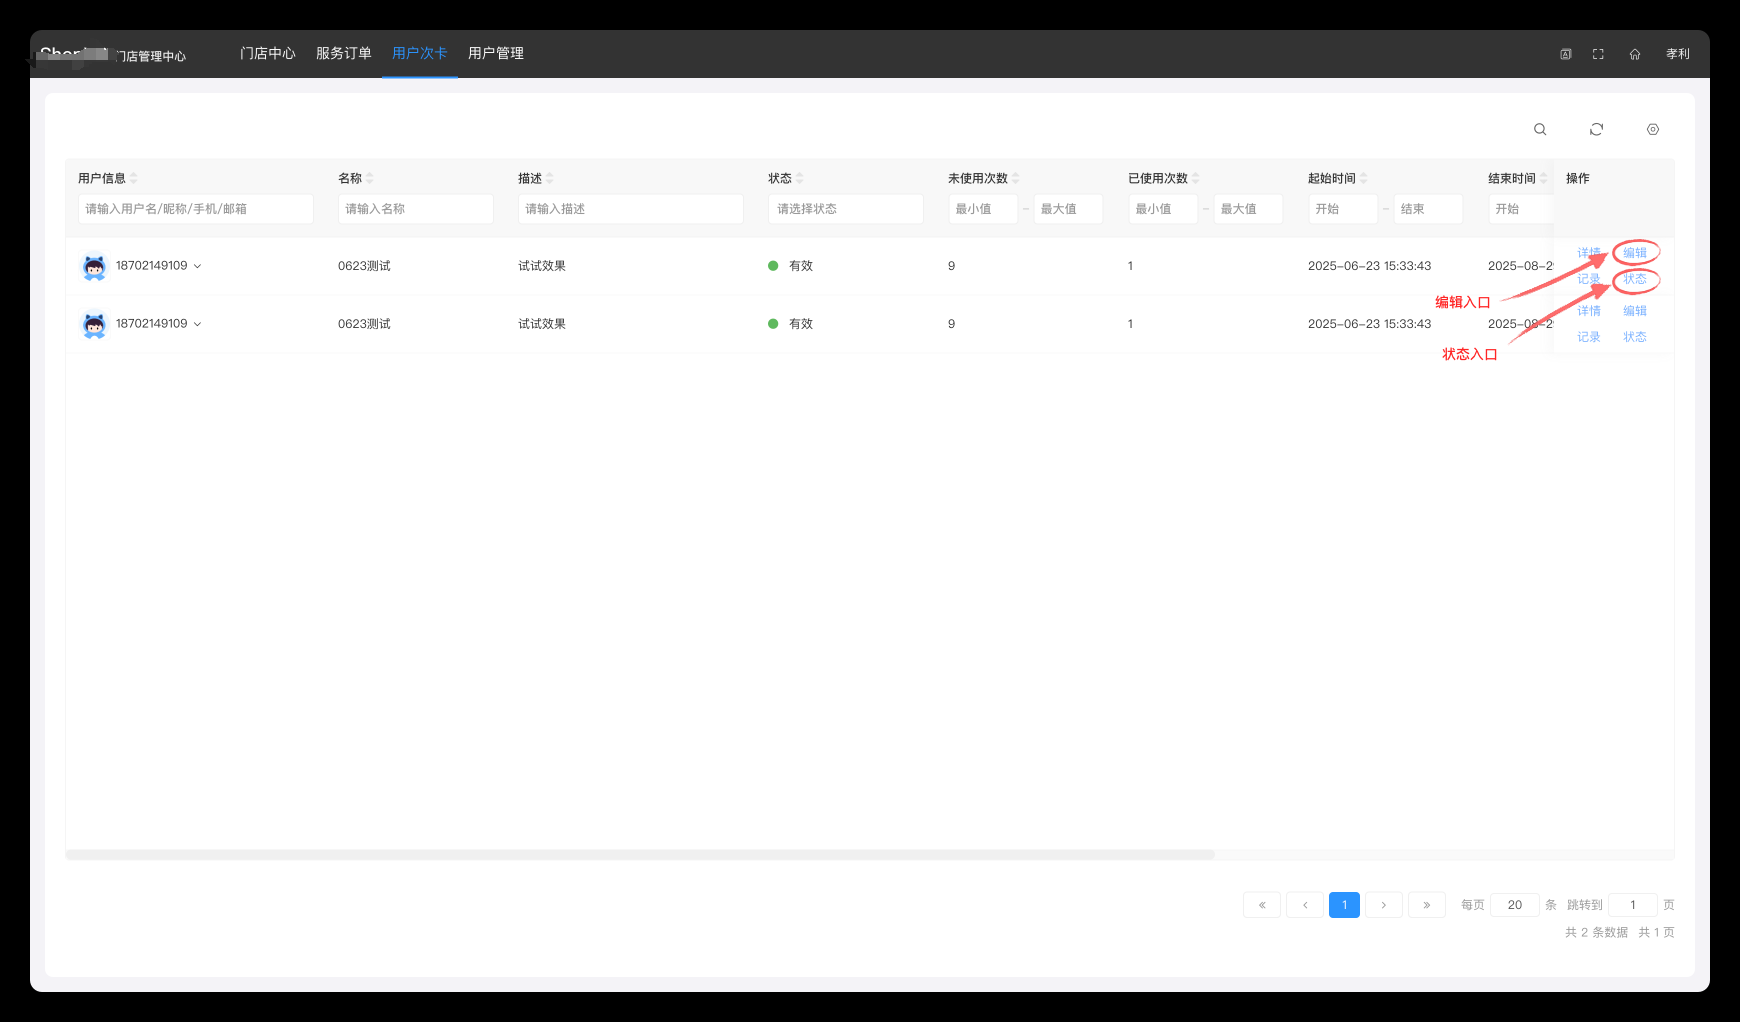
Task: Focus the 请输入名称 filter input
Action: tap(415, 209)
